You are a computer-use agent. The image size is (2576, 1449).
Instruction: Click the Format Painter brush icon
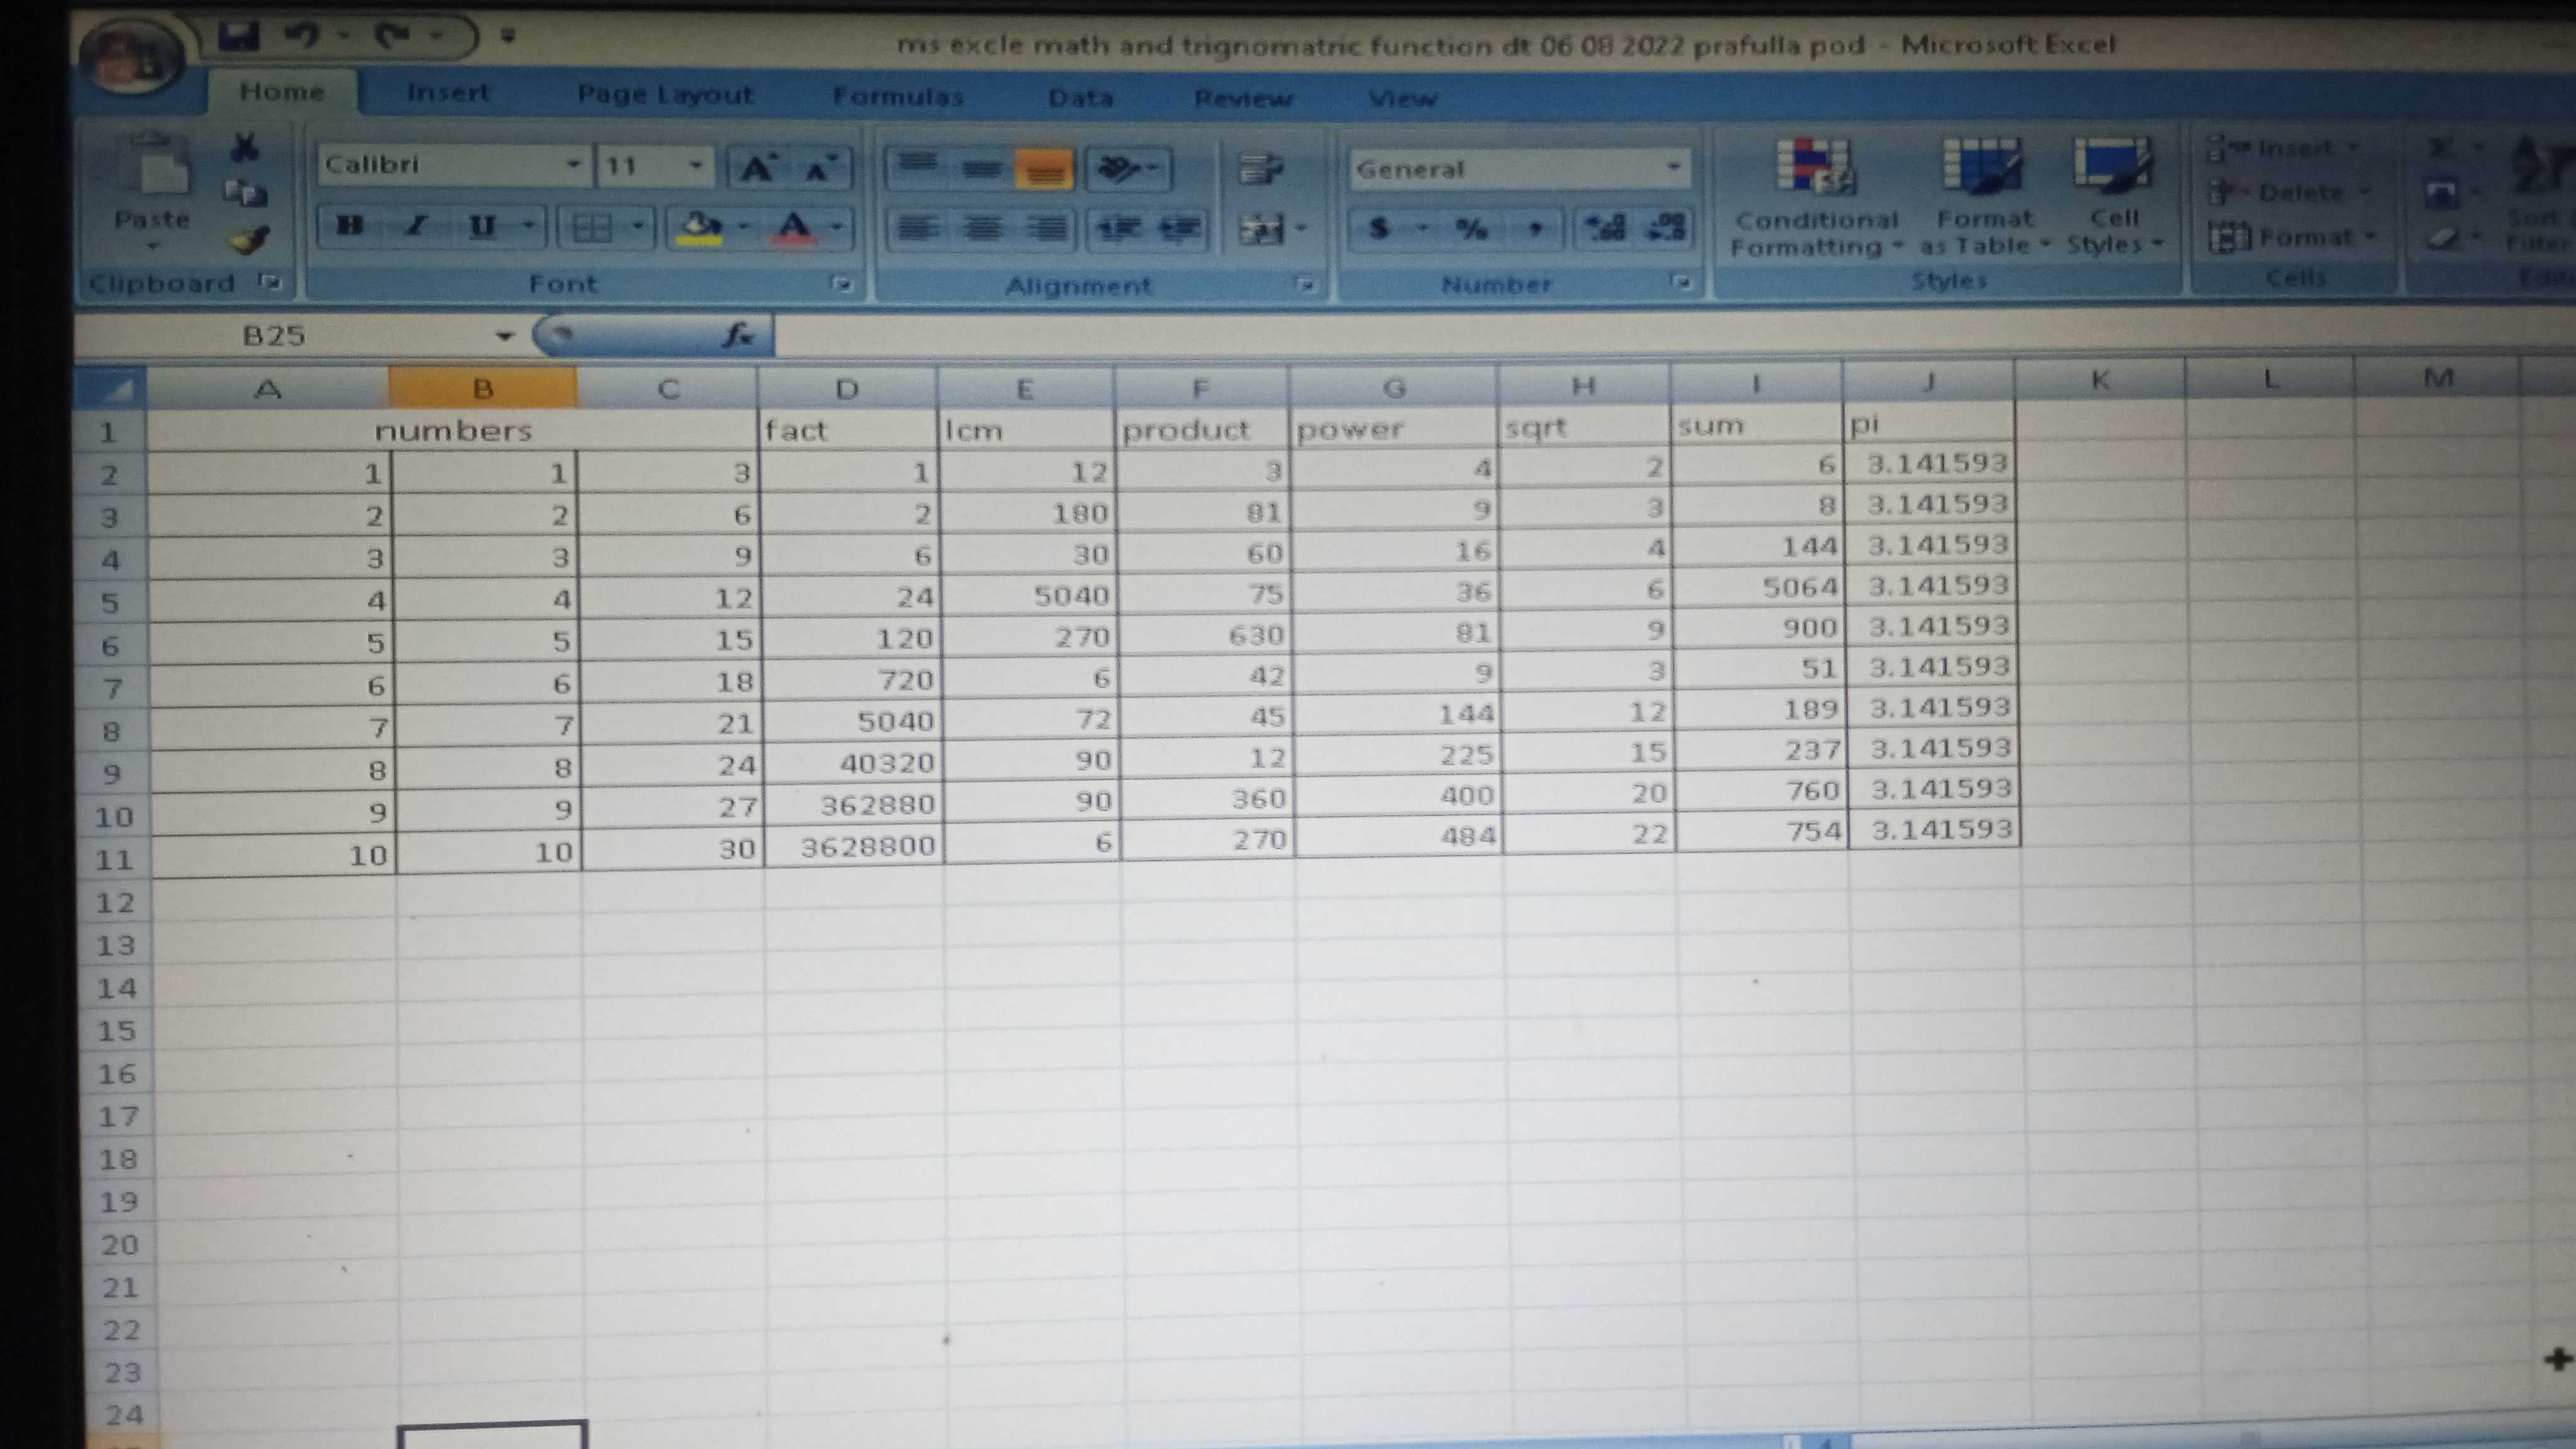pyautogui.click(x=249, y=240)
